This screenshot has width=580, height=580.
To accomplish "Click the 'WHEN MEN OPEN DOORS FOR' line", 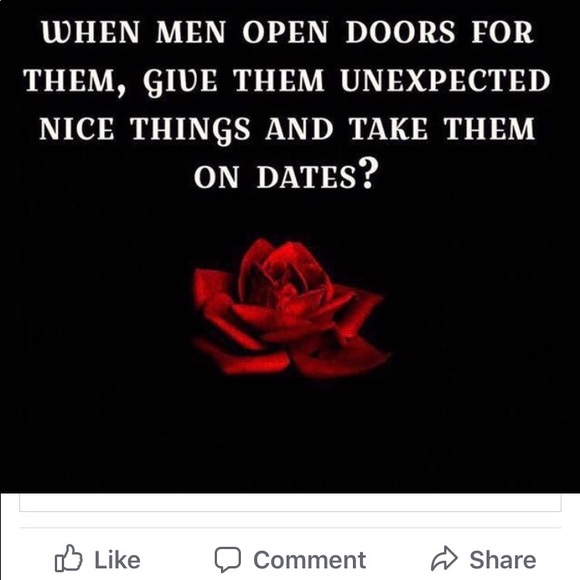I will (287, 32).
